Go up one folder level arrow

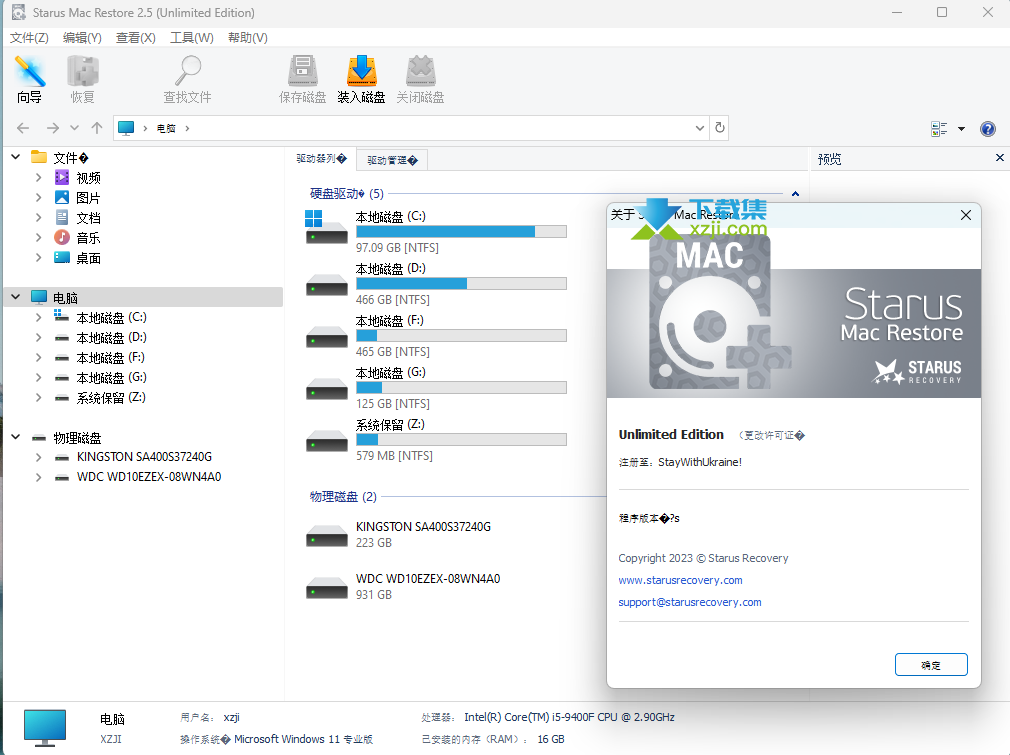tap(97, 128)
